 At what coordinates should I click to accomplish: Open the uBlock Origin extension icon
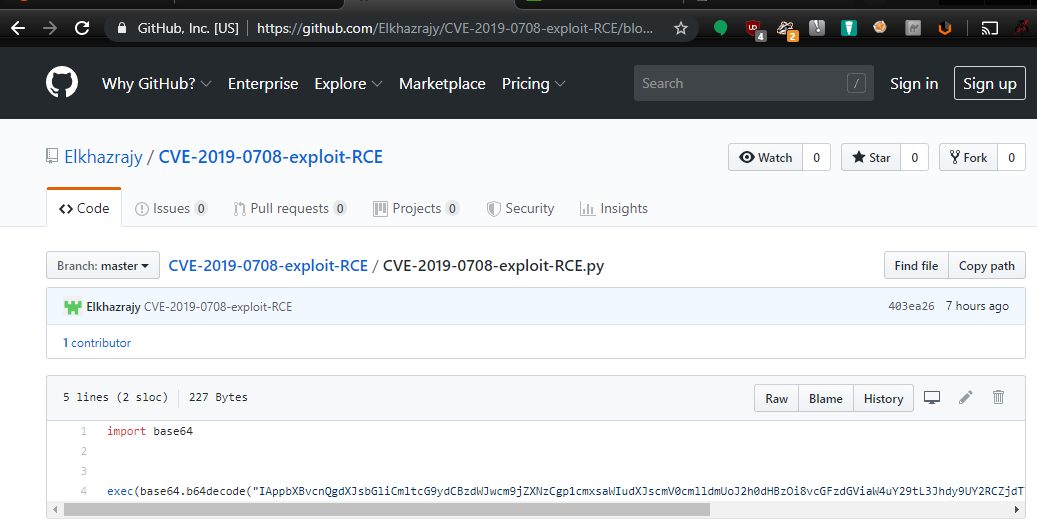[754, 29]
